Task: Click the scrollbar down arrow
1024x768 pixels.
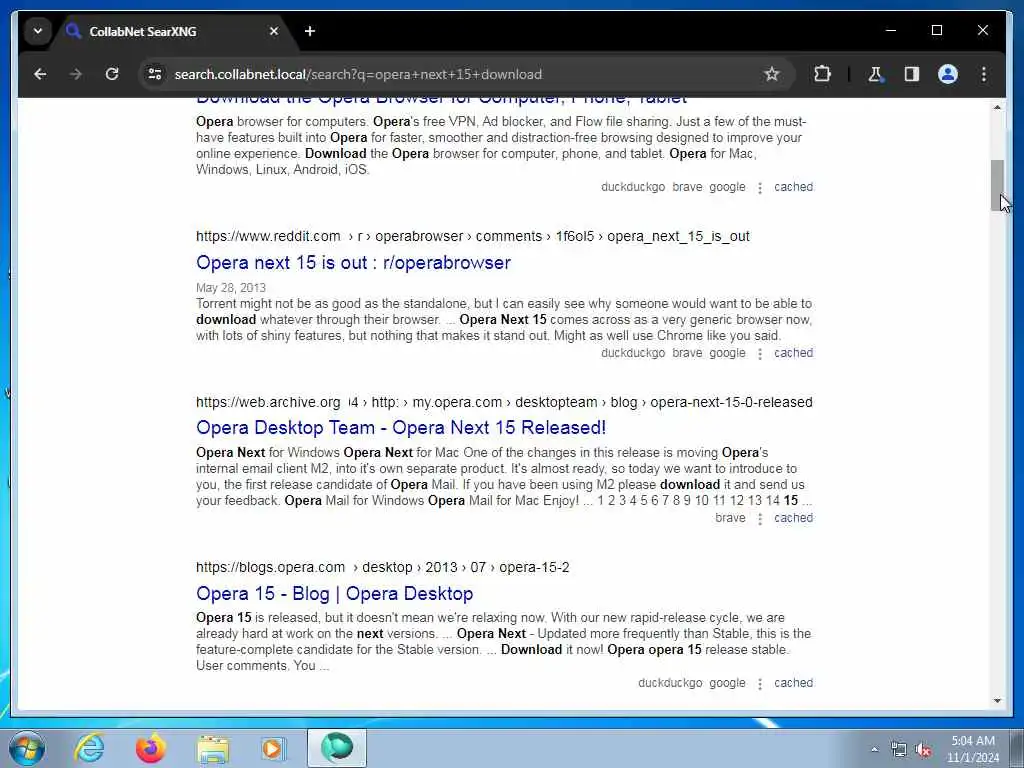Action: point(997,701)
